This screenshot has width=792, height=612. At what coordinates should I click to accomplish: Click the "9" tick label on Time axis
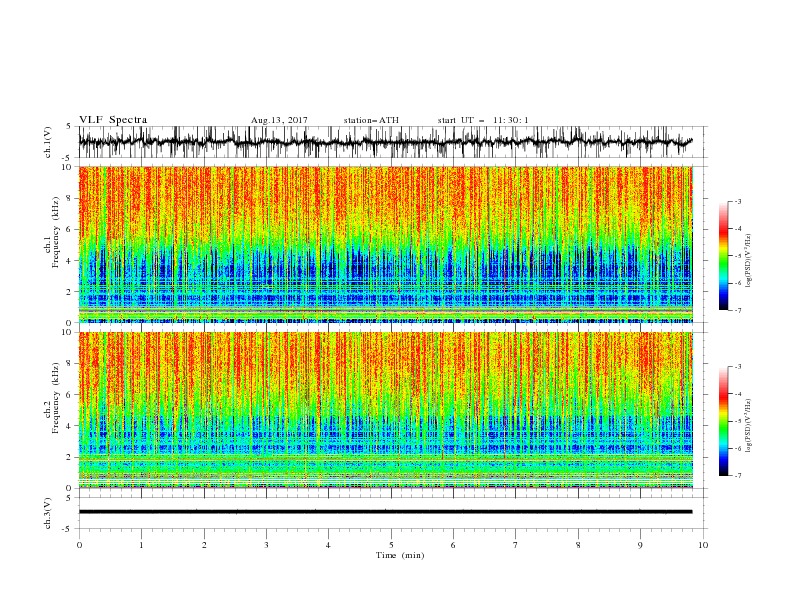point(640,545)
